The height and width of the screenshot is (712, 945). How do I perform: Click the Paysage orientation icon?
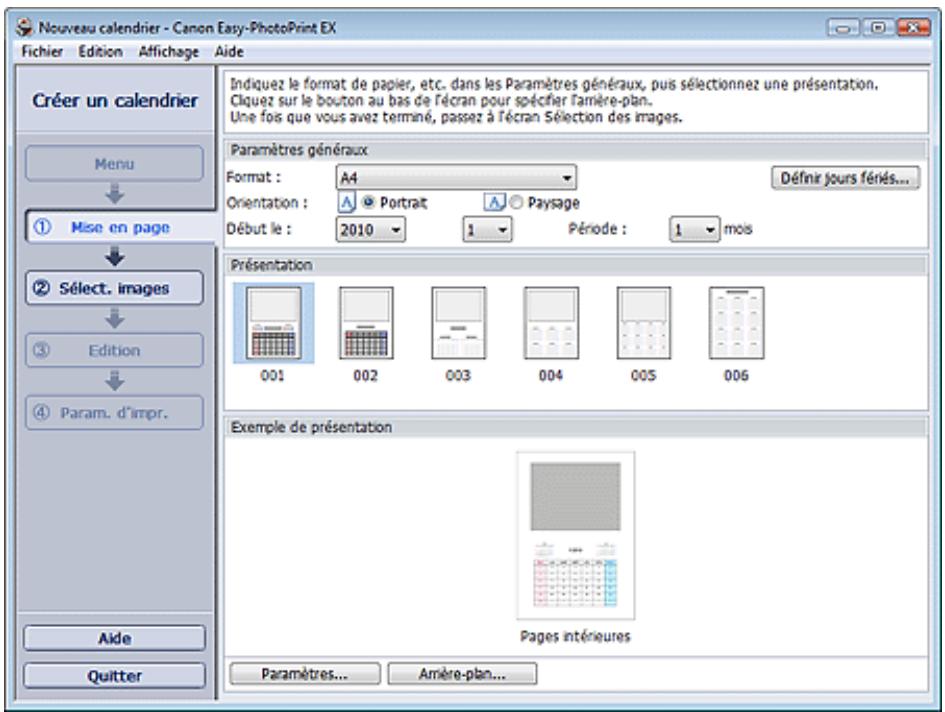(494, 203)
